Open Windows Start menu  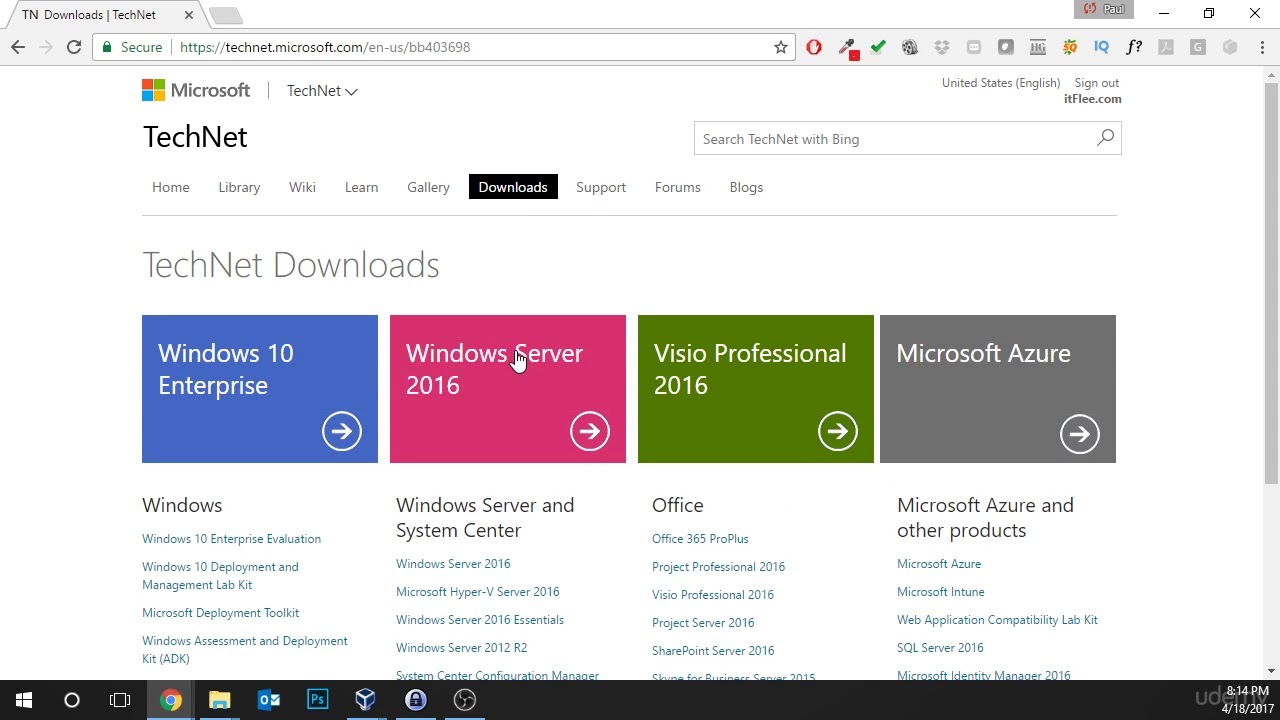(x=24, y=700)
